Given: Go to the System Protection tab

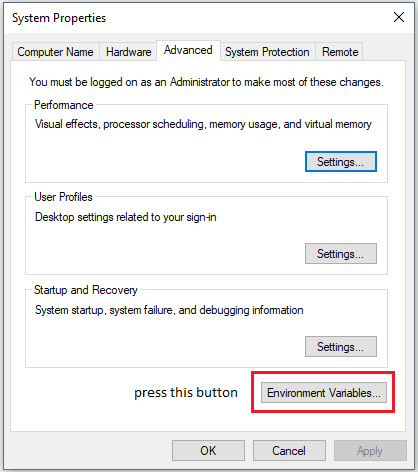Looking at the screenshot, I should tap(267, 52).
